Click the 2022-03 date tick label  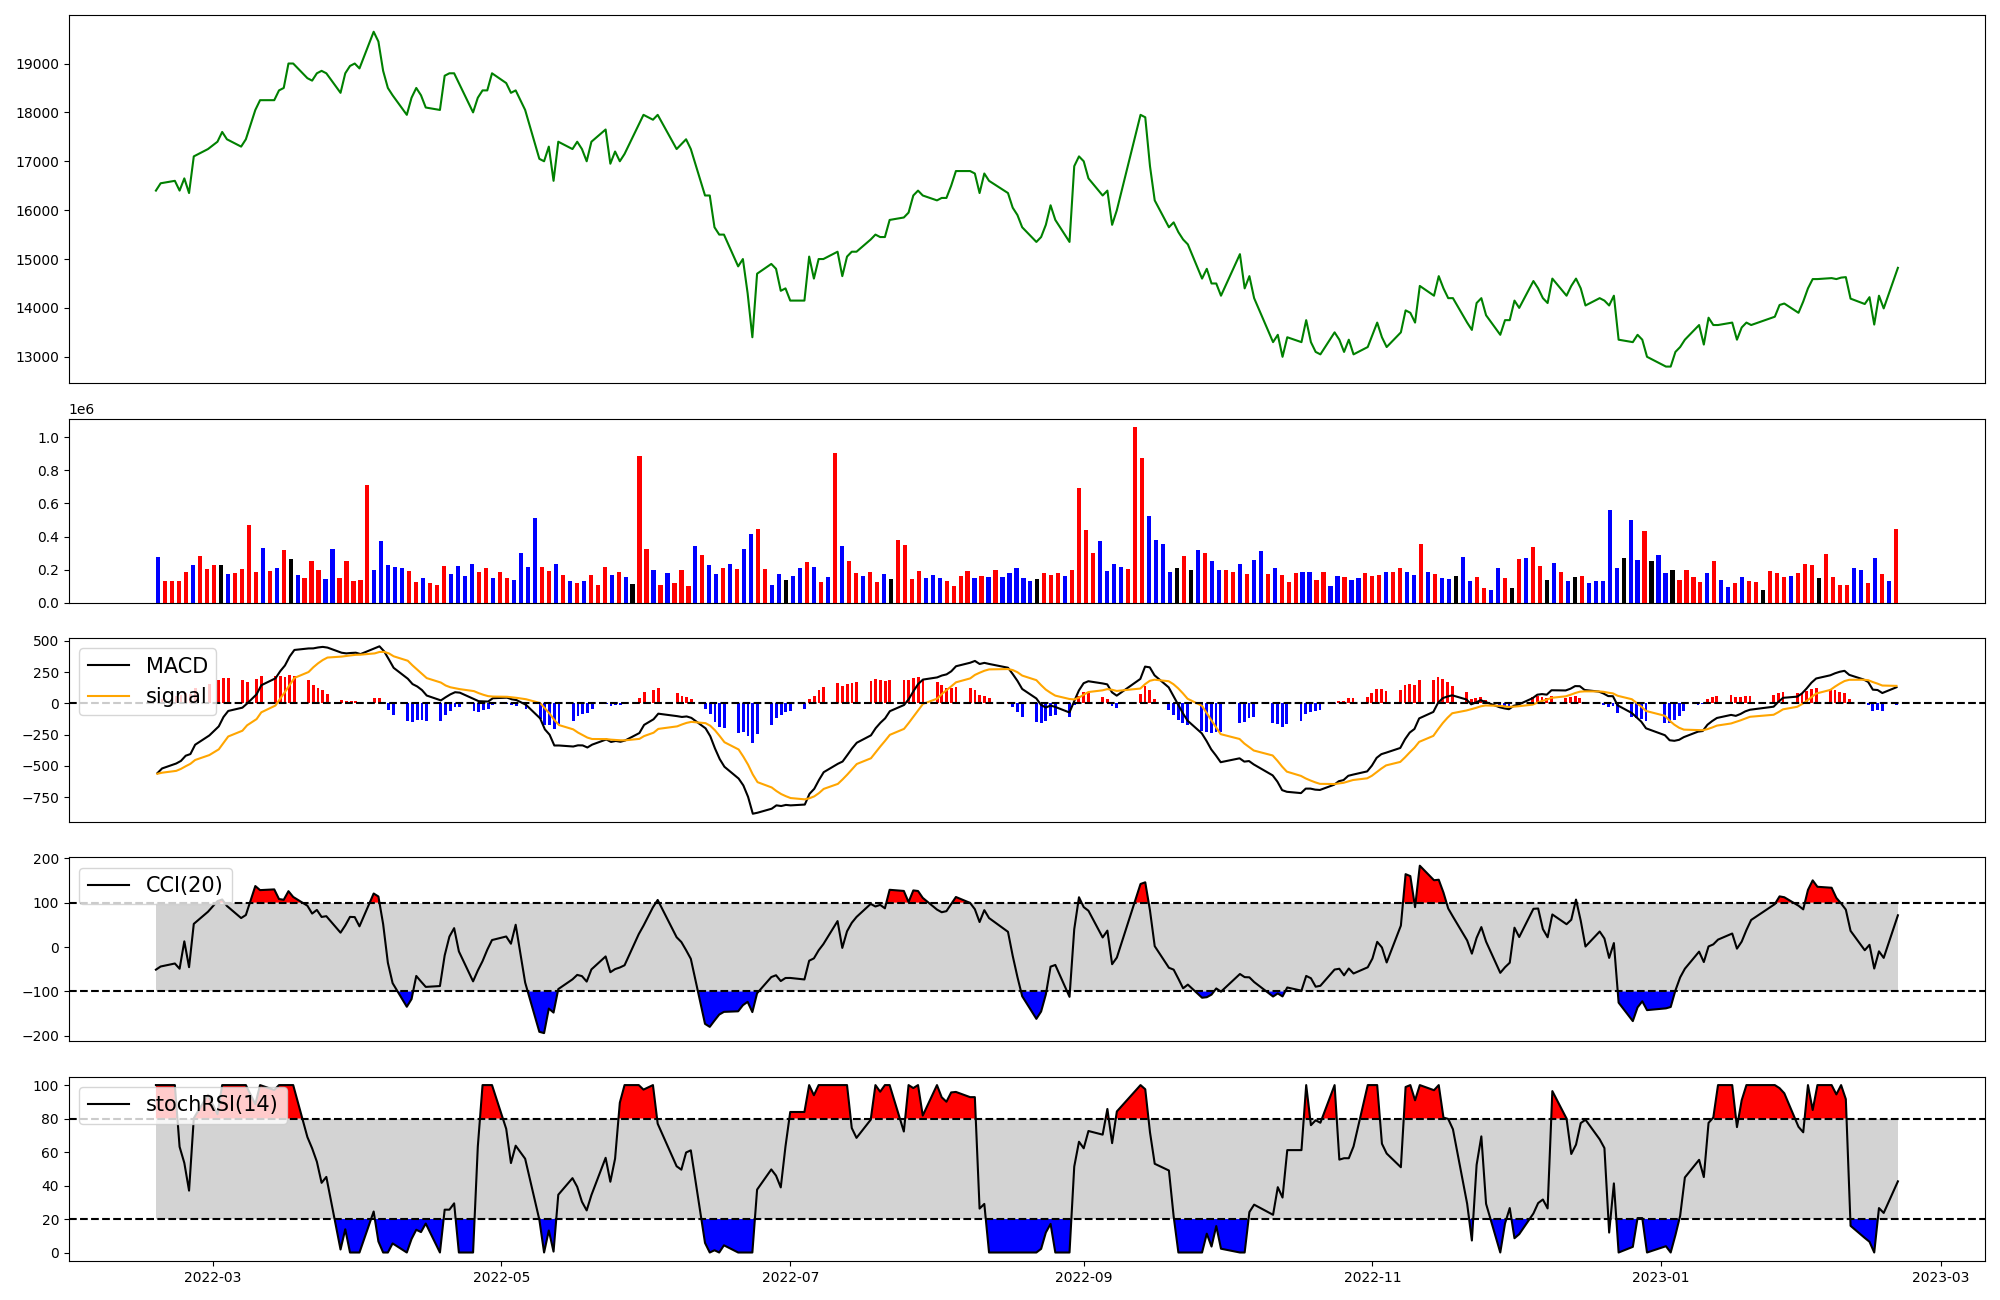(x=212, y=1277)
